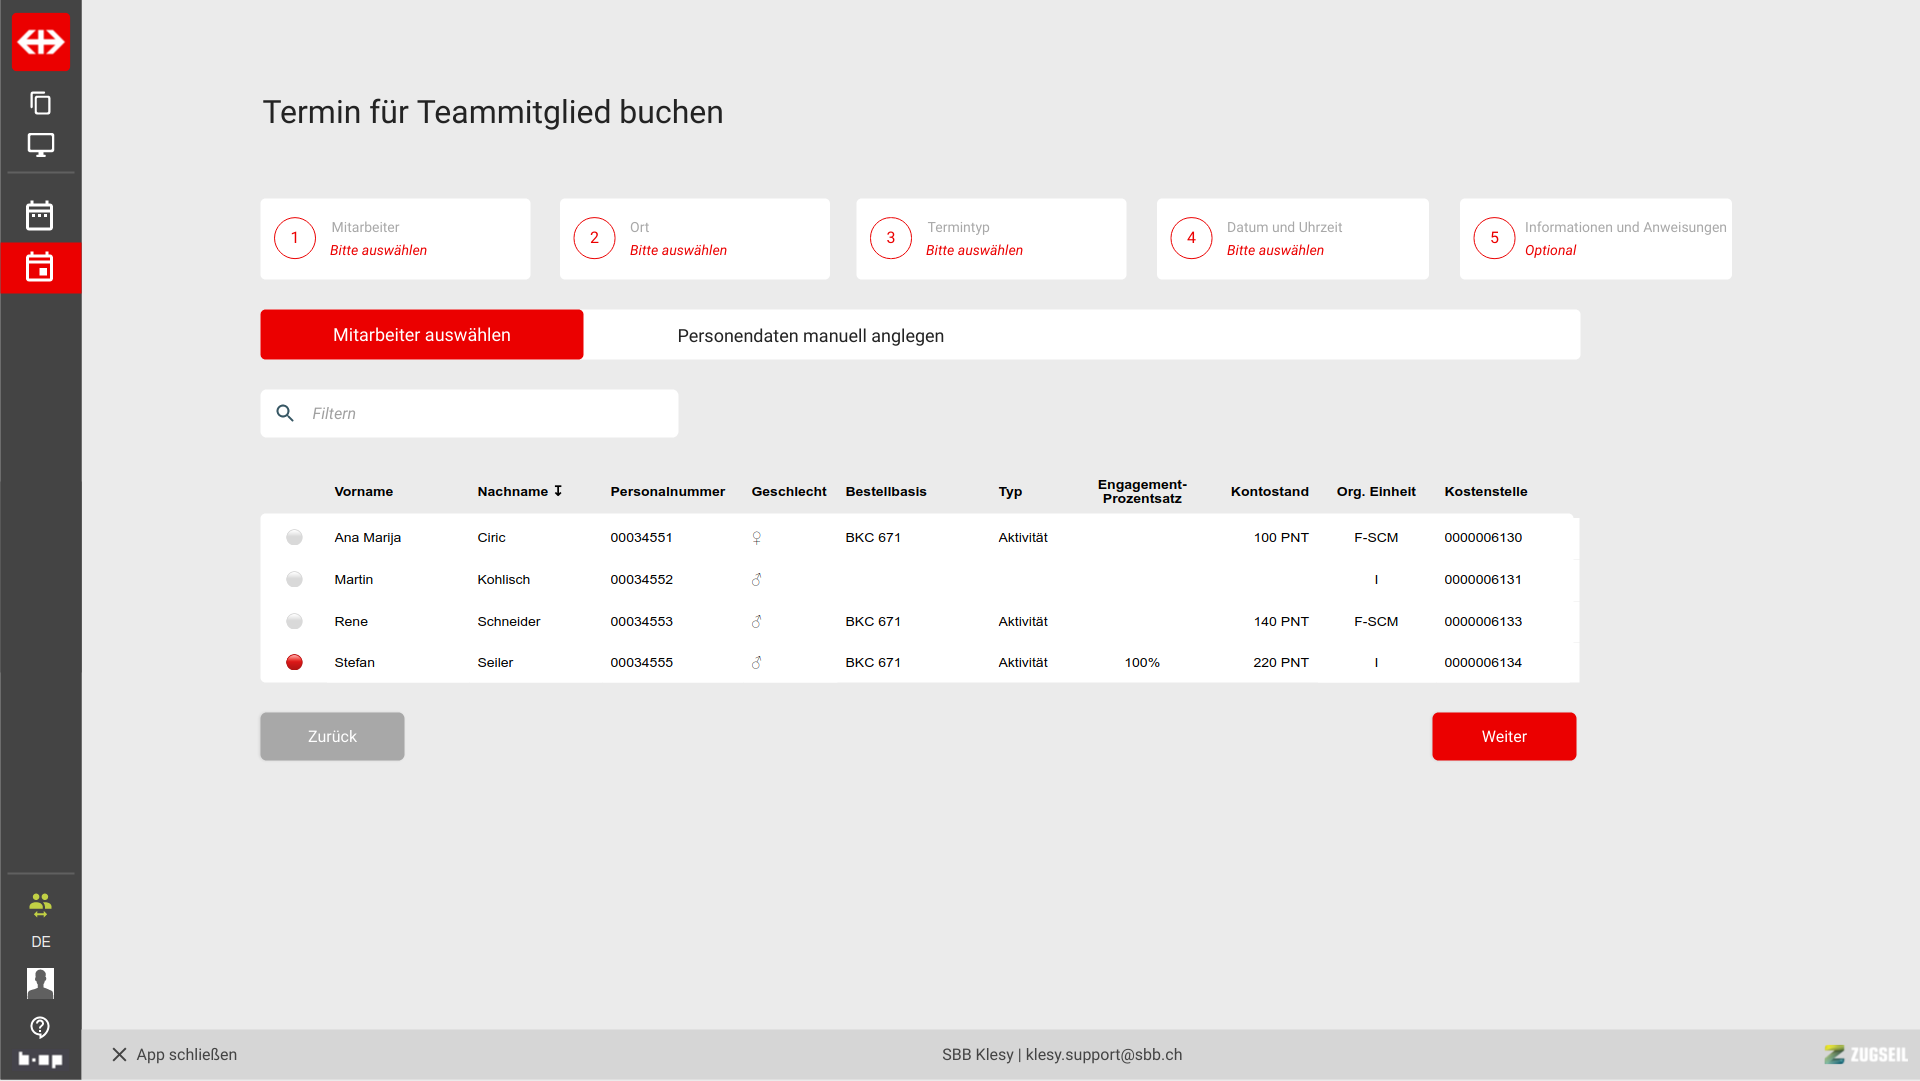Open the active appointment booking sidebar icon
Viewport: 1920px width, 1081px height.
coord(40,268)
